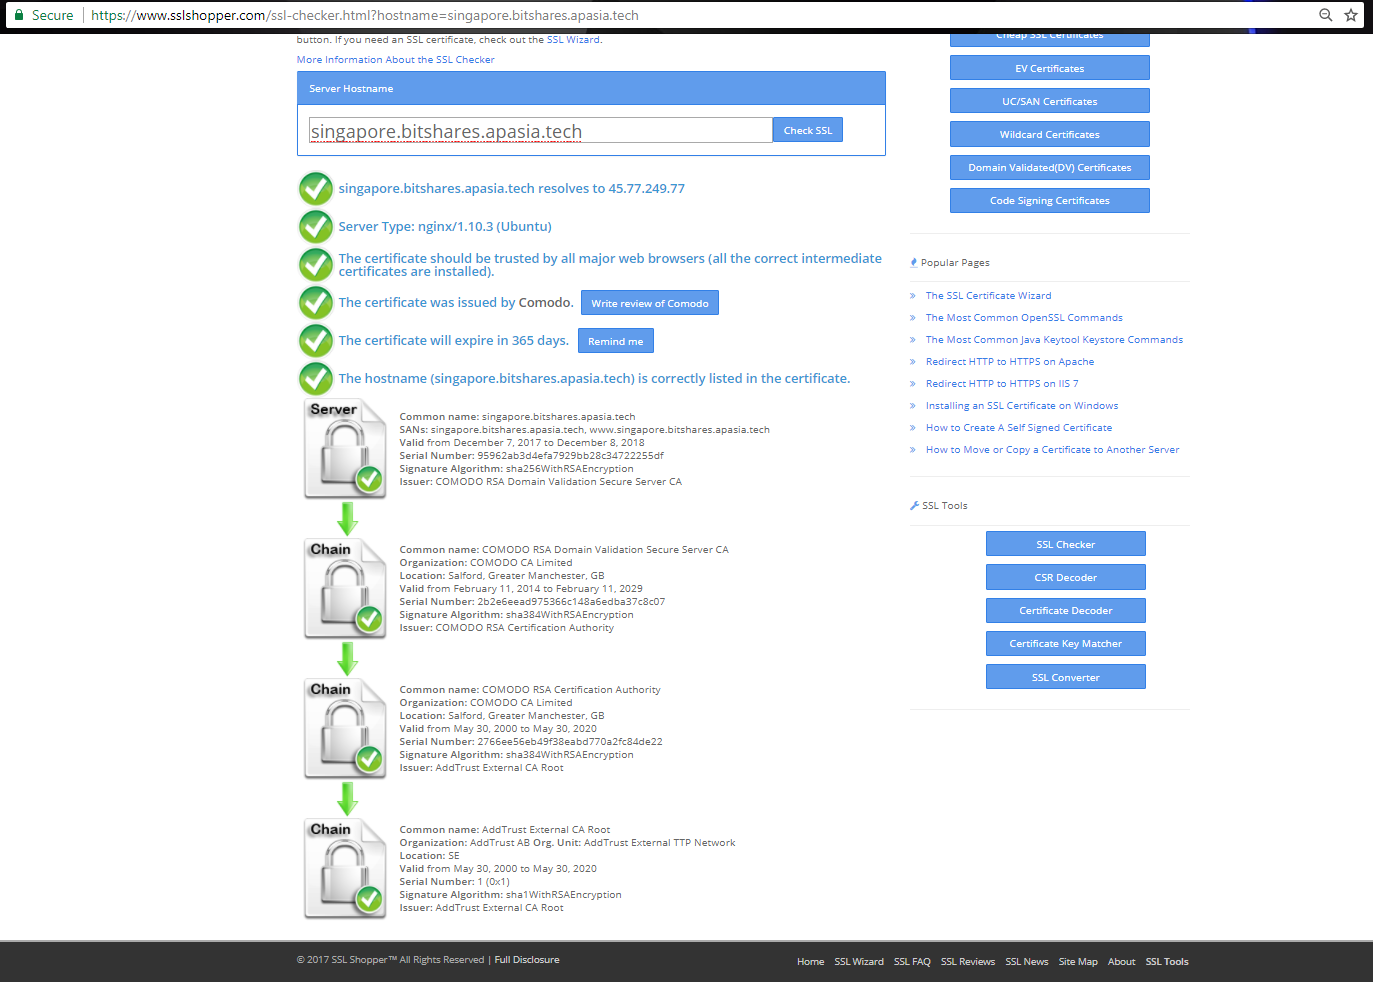Click the Chain icon for COMODO Domain Validation CA
Screen dimensions: 1373x982
[345, 589]
